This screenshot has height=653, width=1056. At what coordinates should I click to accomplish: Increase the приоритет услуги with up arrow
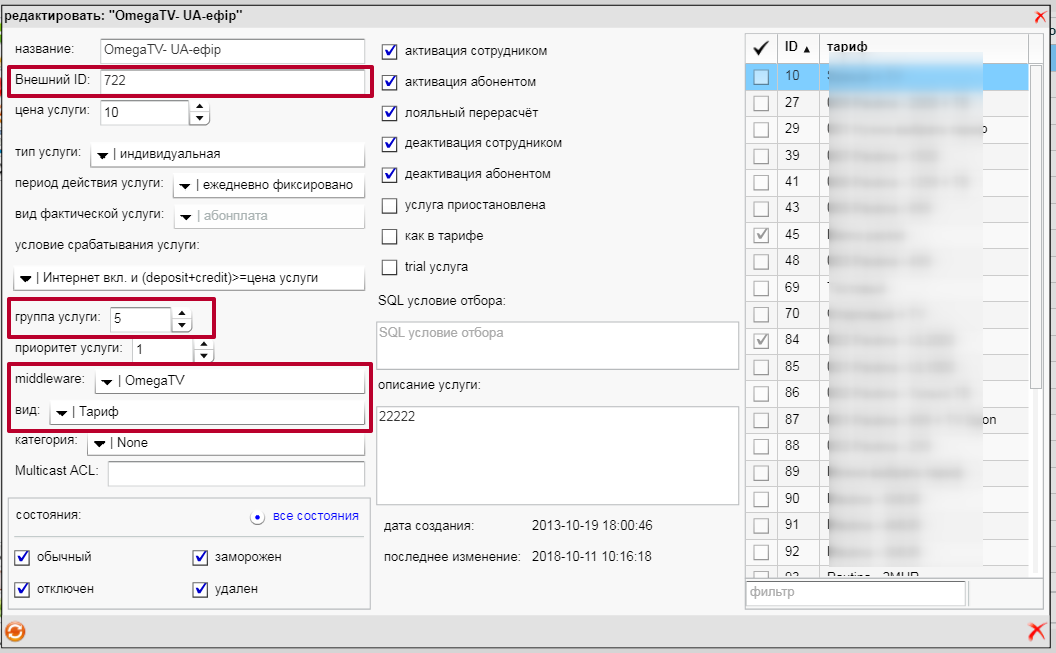(204, 344)
